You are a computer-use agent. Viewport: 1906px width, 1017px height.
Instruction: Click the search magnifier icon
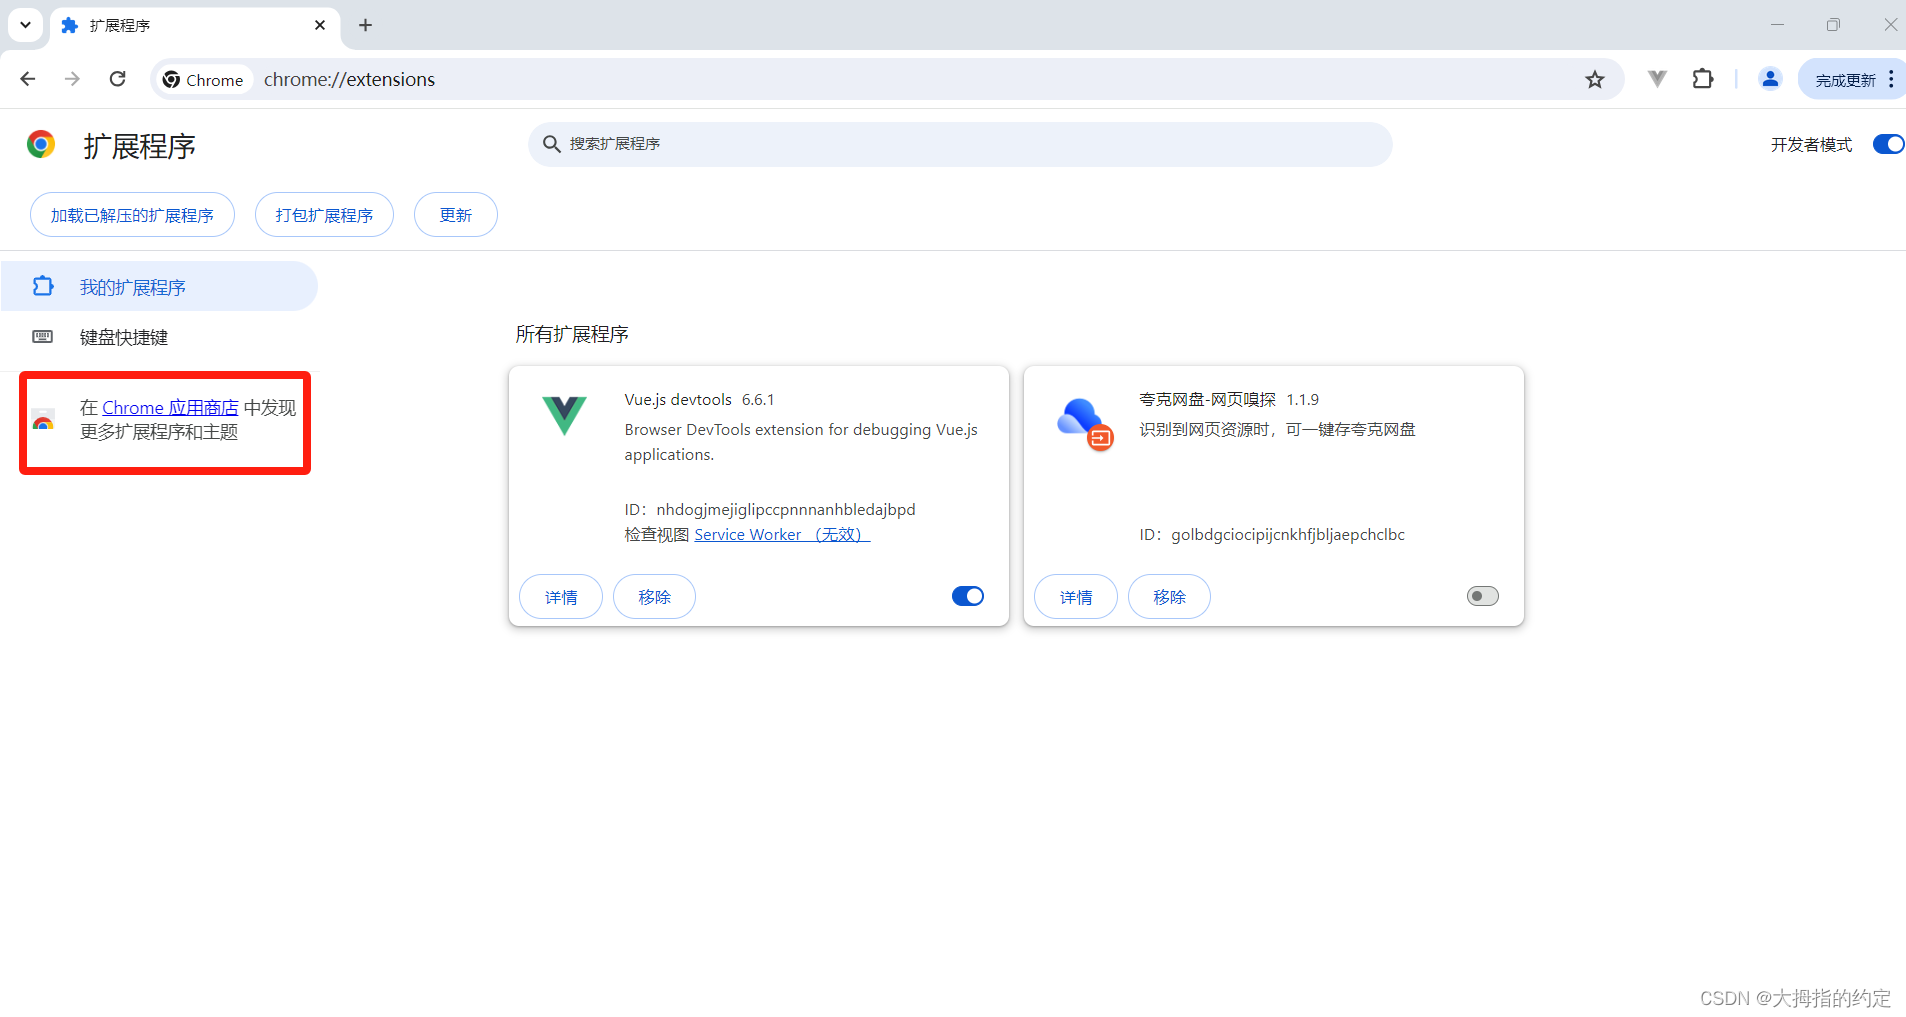[x=551, y=144]
